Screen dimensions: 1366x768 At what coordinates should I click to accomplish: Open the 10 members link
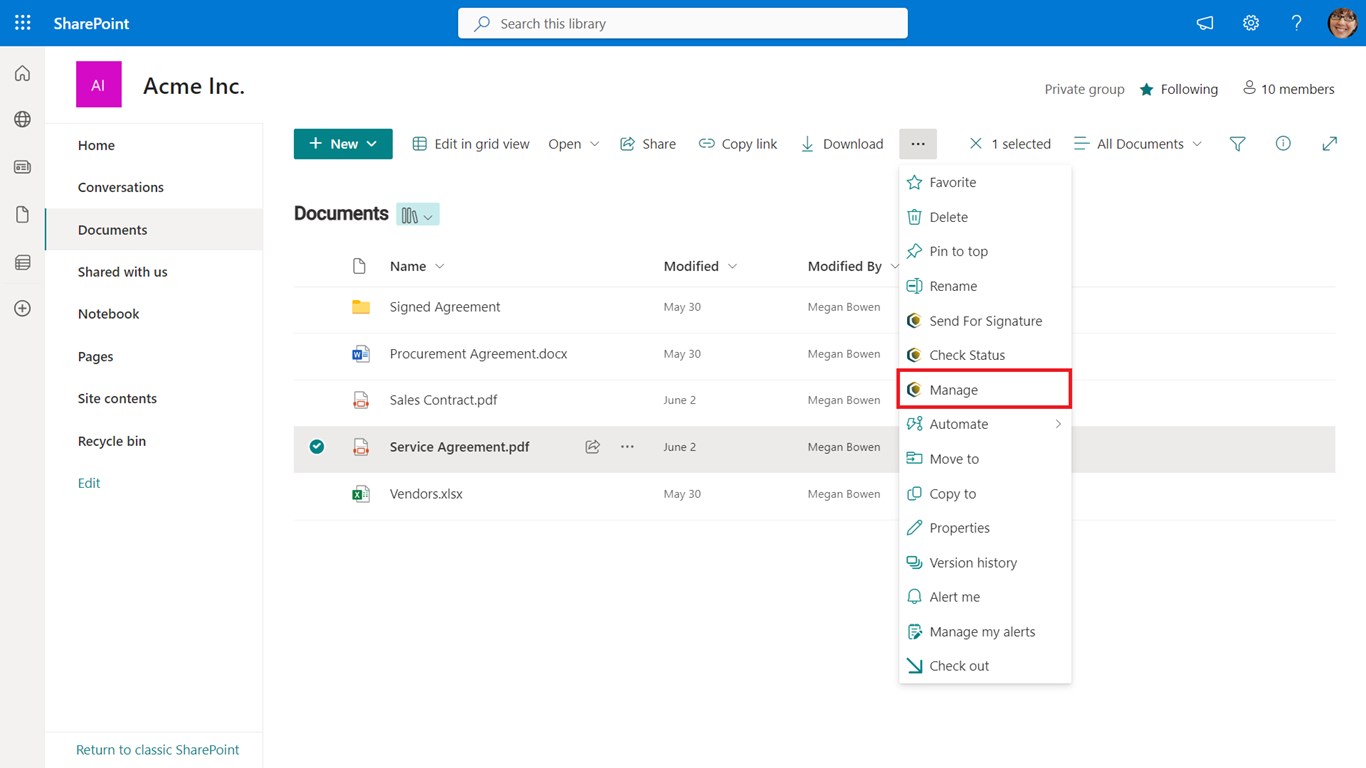point(1288,89)
